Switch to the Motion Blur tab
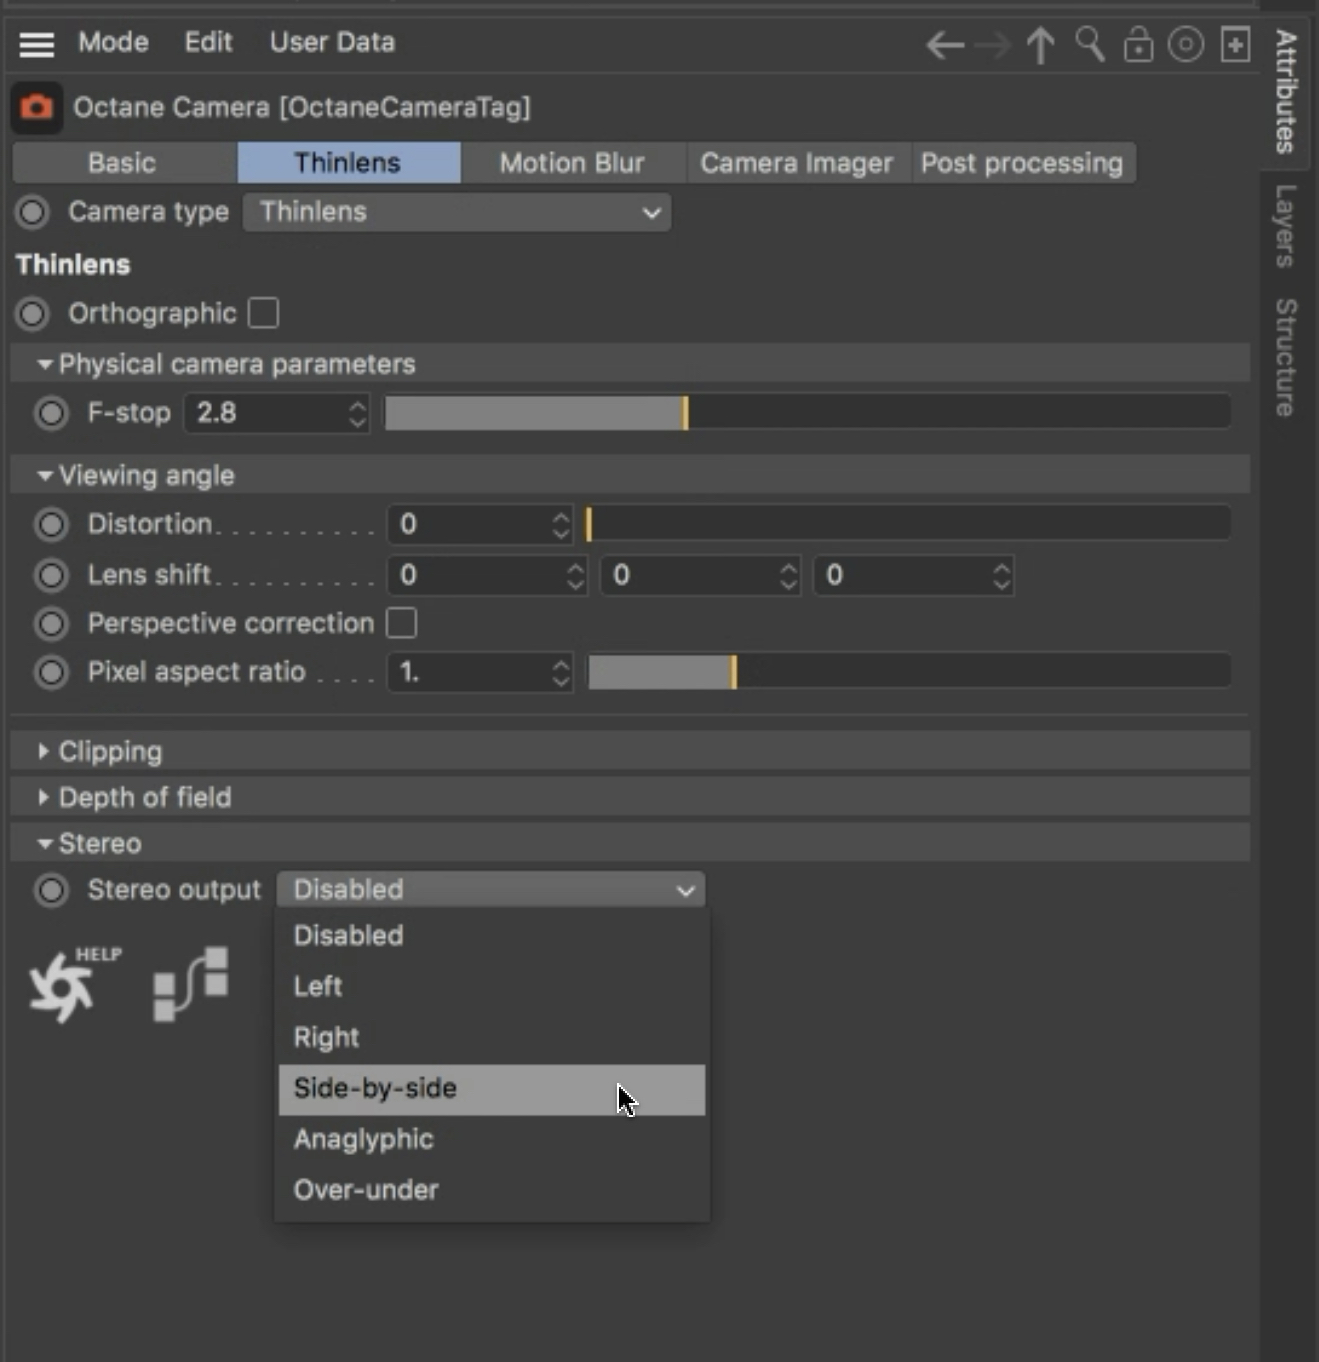1319x1362 pixels. 572,163
